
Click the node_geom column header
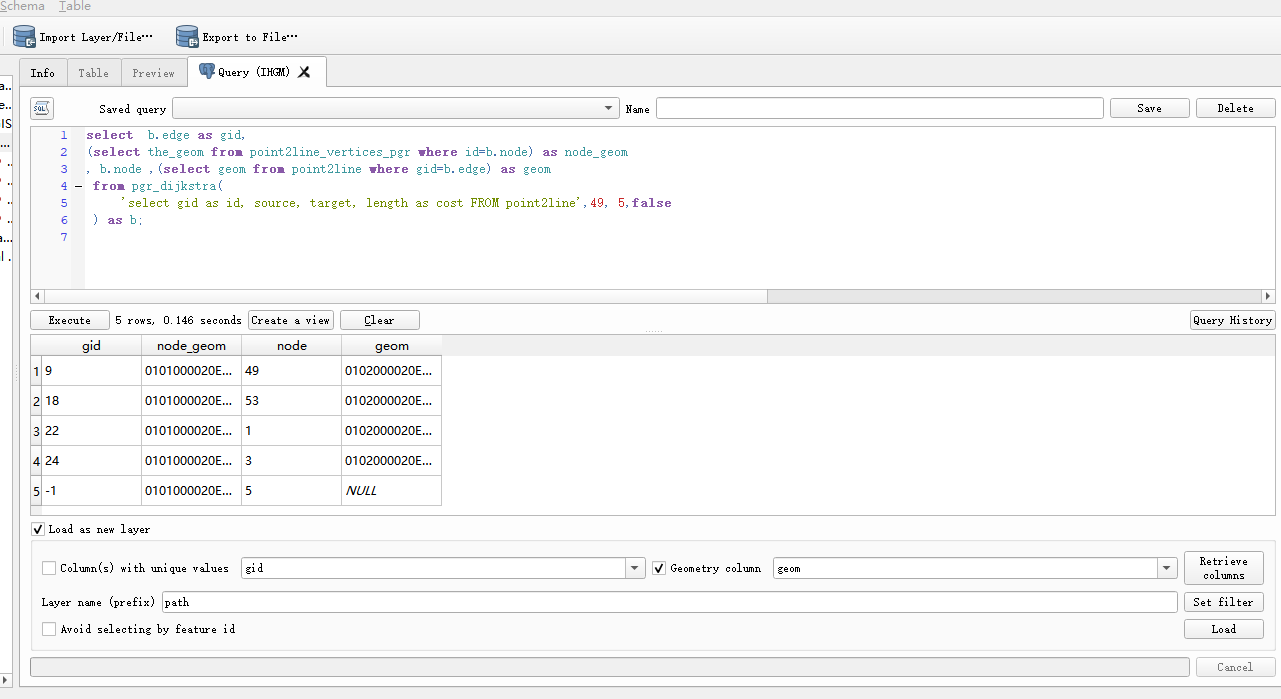pyautogui.click(x=191, y=345)
